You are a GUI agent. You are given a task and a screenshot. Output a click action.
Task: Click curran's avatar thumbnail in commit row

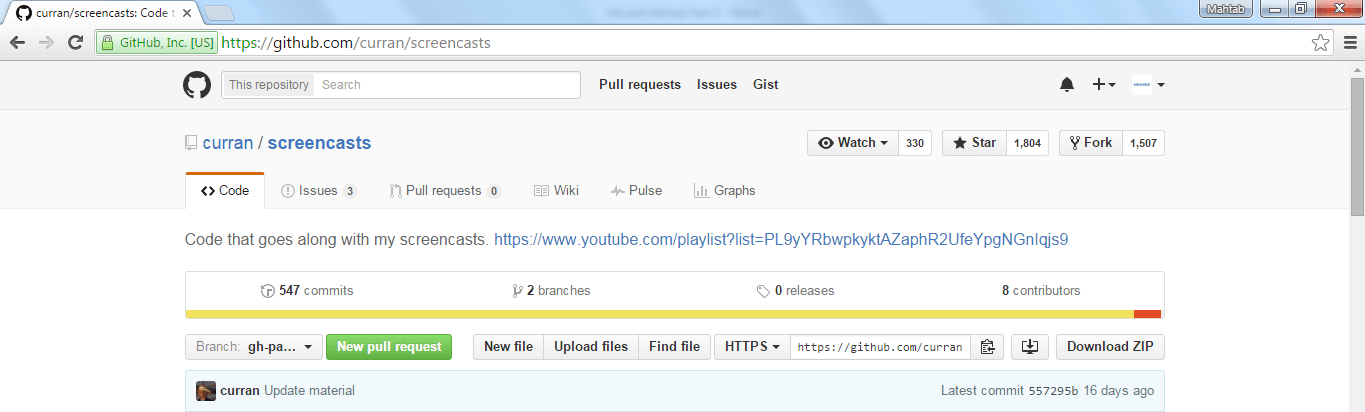pos(206,391)
